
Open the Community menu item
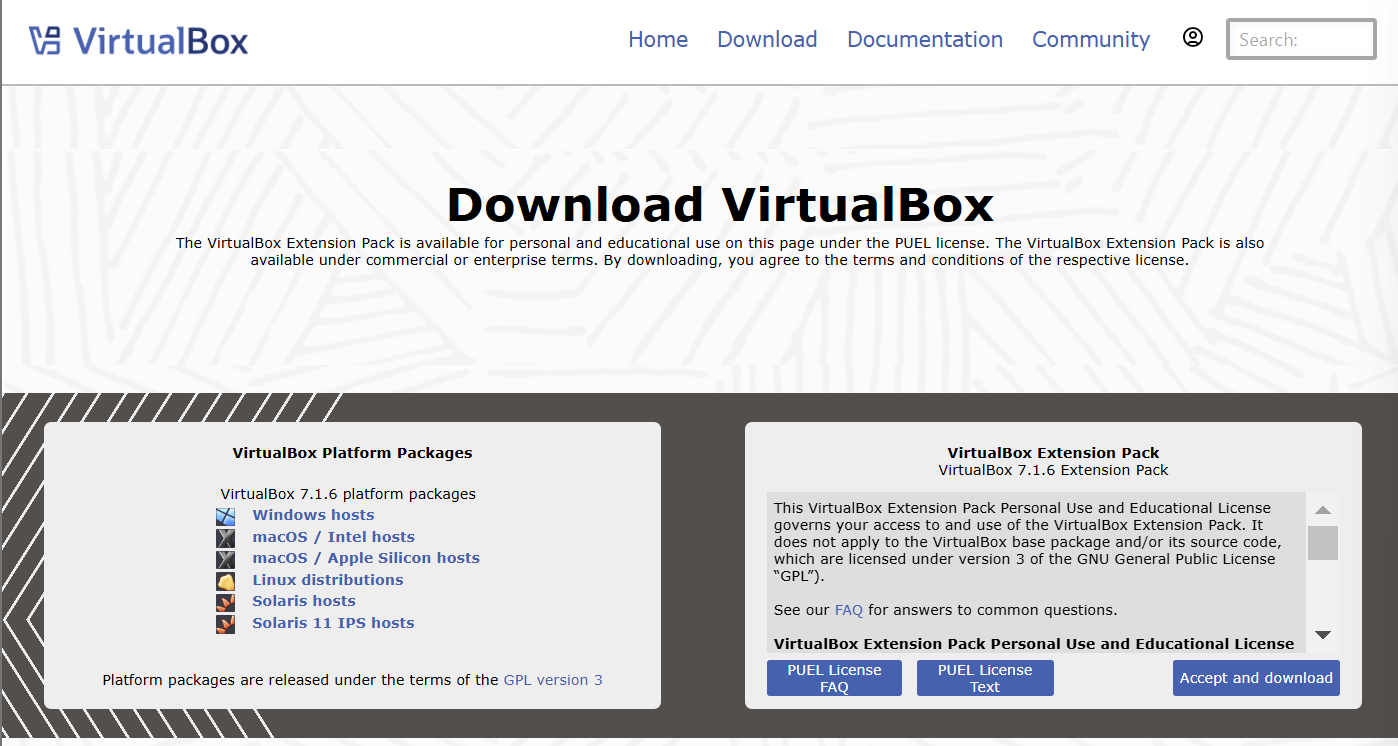pyautogui.click(x=1091, y=39)
